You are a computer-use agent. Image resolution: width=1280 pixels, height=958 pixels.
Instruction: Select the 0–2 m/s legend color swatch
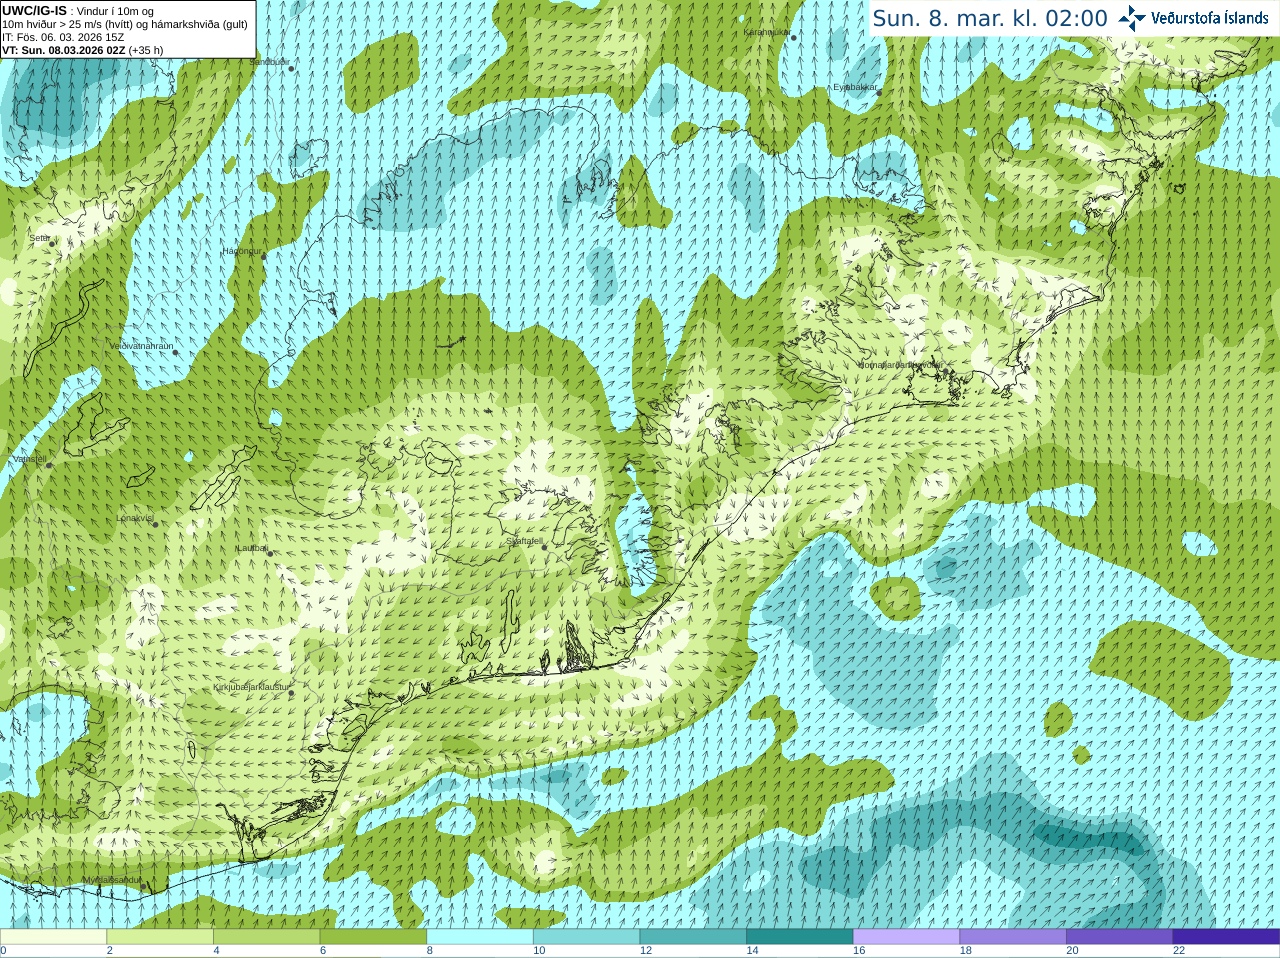[53, 937]
